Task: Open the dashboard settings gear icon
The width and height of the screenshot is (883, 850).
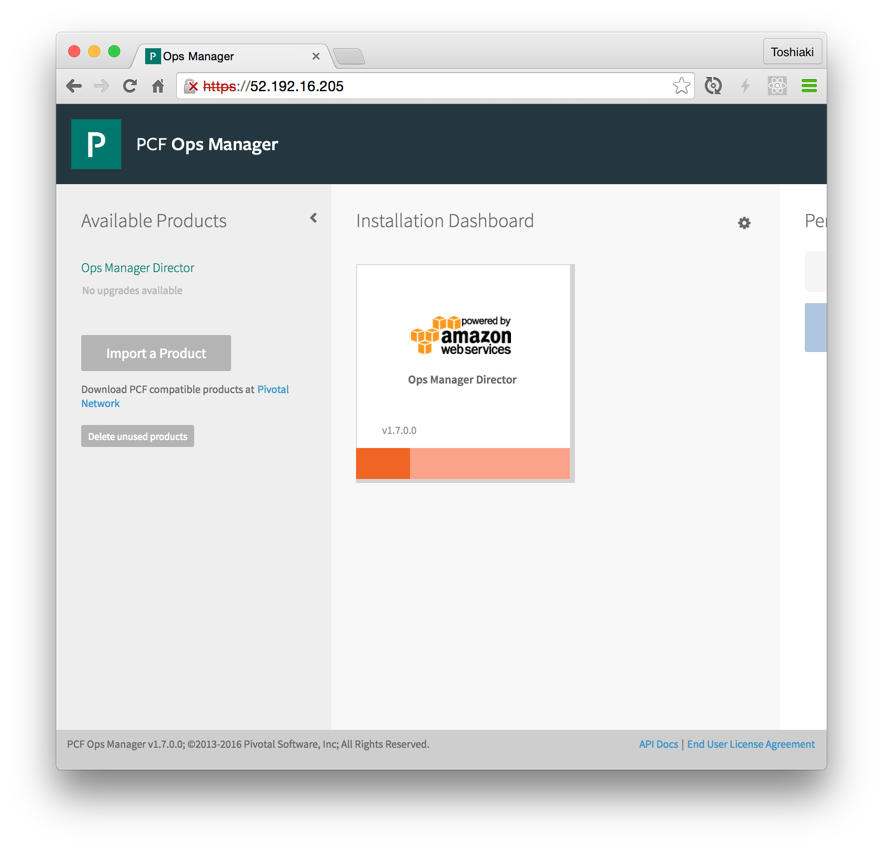Action: (744, 223)
